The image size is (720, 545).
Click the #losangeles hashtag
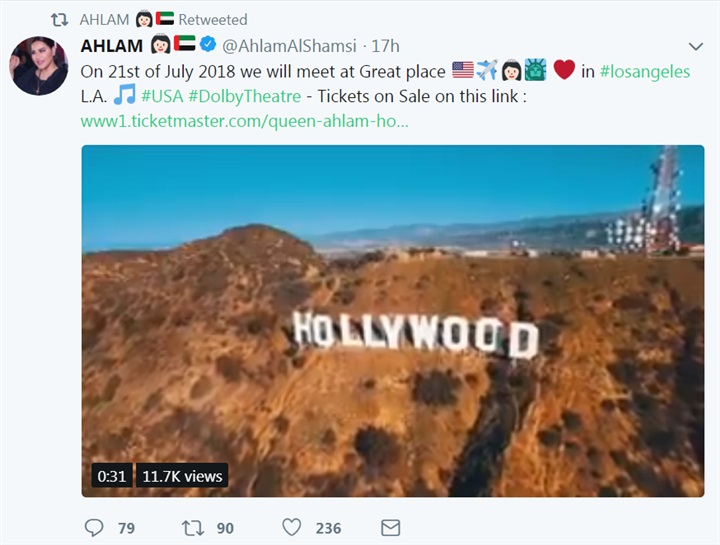pos(645,72)
